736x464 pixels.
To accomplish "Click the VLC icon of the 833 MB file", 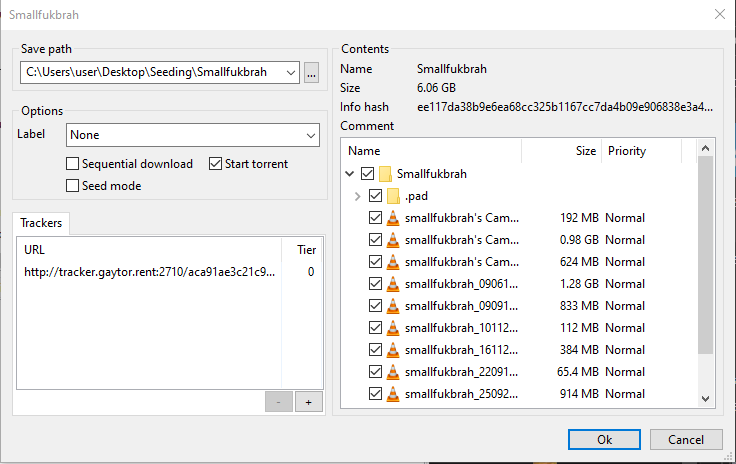I will tap(393, 306).
